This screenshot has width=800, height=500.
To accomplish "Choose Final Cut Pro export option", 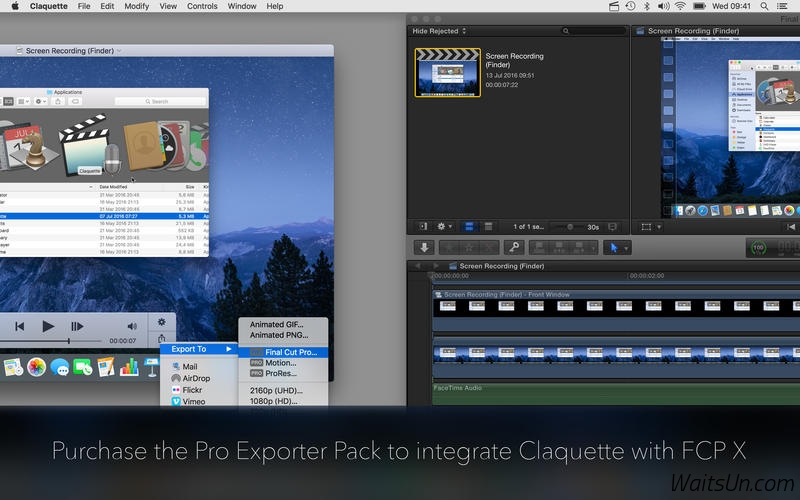I will (x=291, y=352).
